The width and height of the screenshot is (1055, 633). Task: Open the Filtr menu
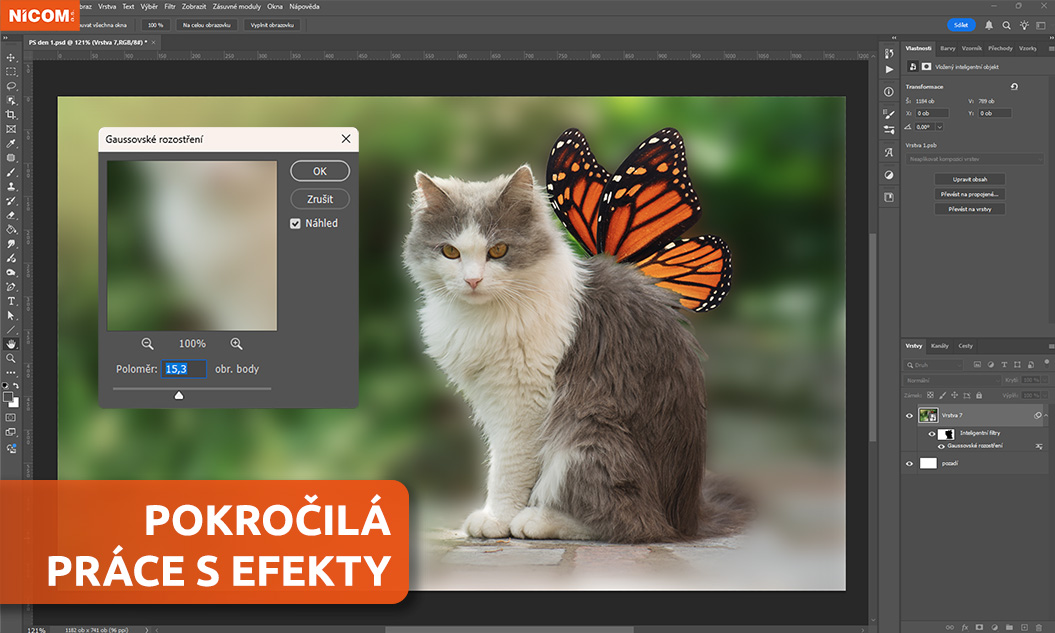170,7
